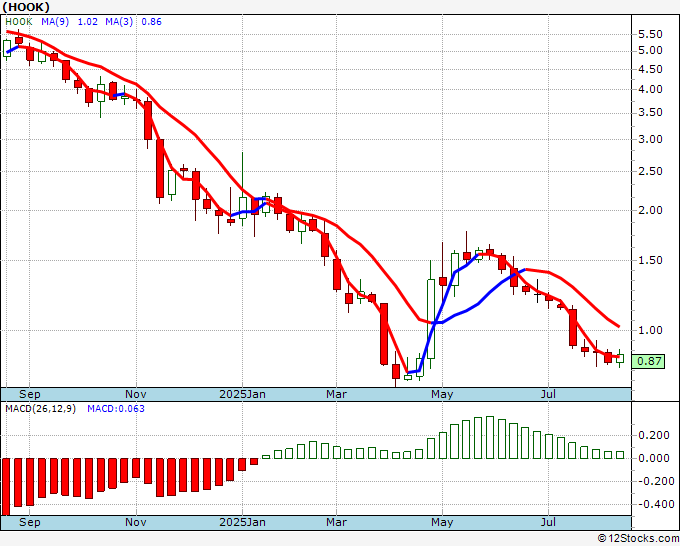Click the MACD:0.063 value label

click(116, 409)
